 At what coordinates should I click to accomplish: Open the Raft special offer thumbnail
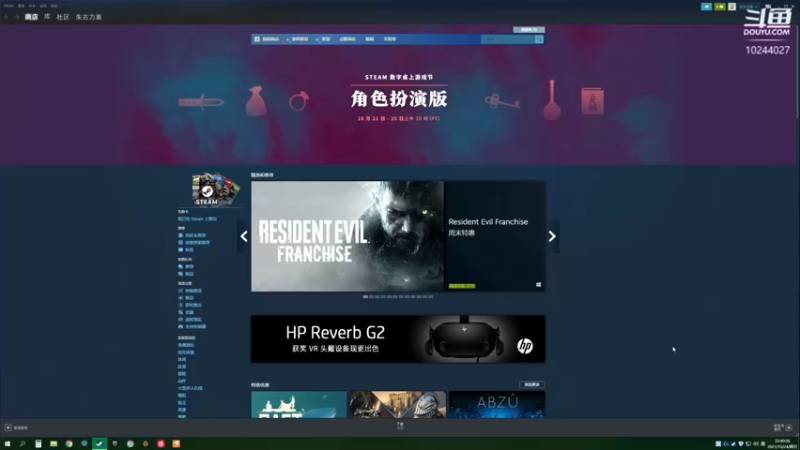click(x=299, y=405)
